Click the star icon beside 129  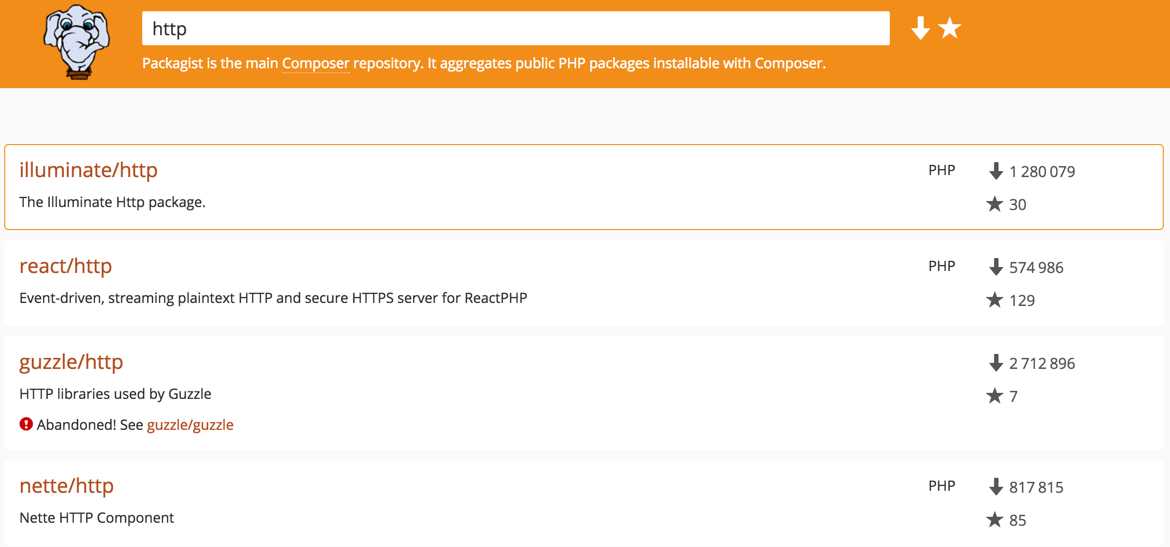995,300
